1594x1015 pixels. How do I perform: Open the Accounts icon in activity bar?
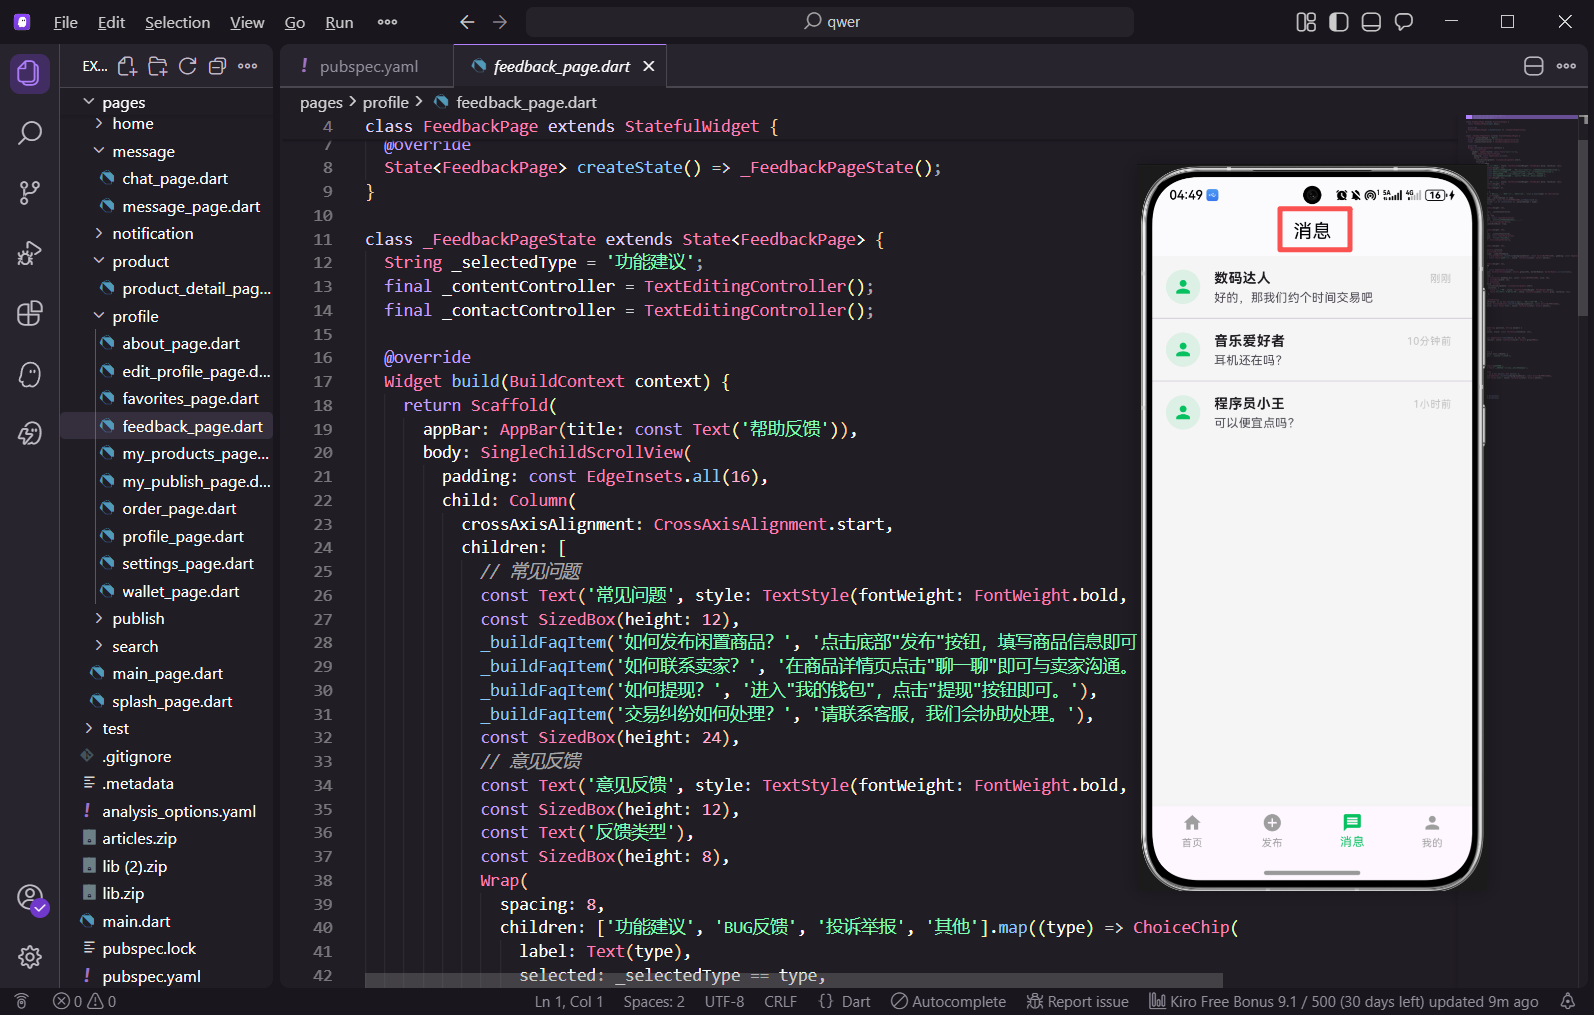click(30, 898)
